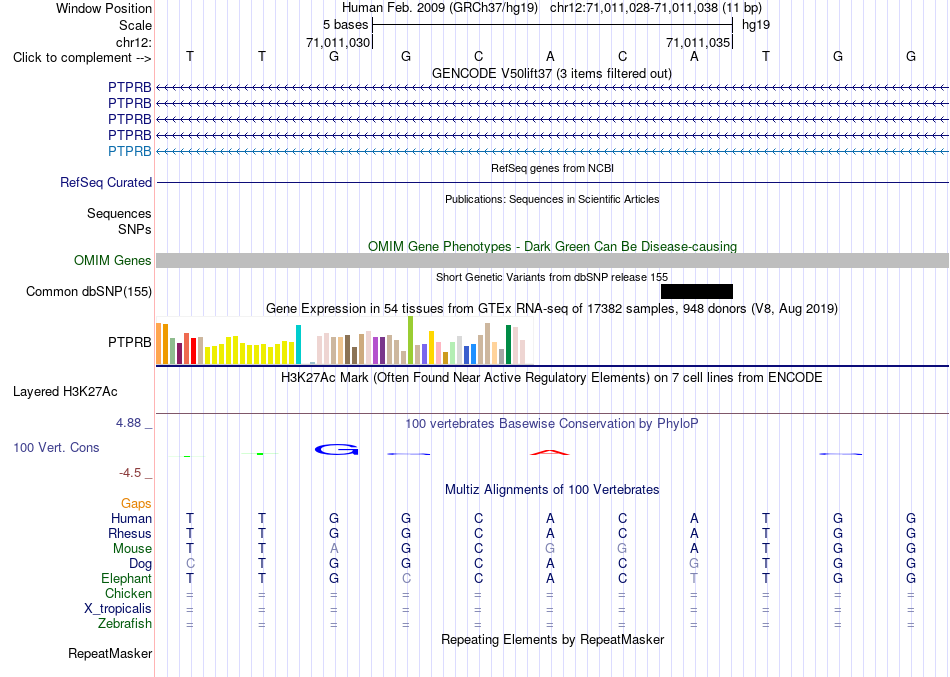Image resolution: width=950 pixels, height=677 pixels.
Task: Open the RefSeq Curated track label
Action: [106, 182]
